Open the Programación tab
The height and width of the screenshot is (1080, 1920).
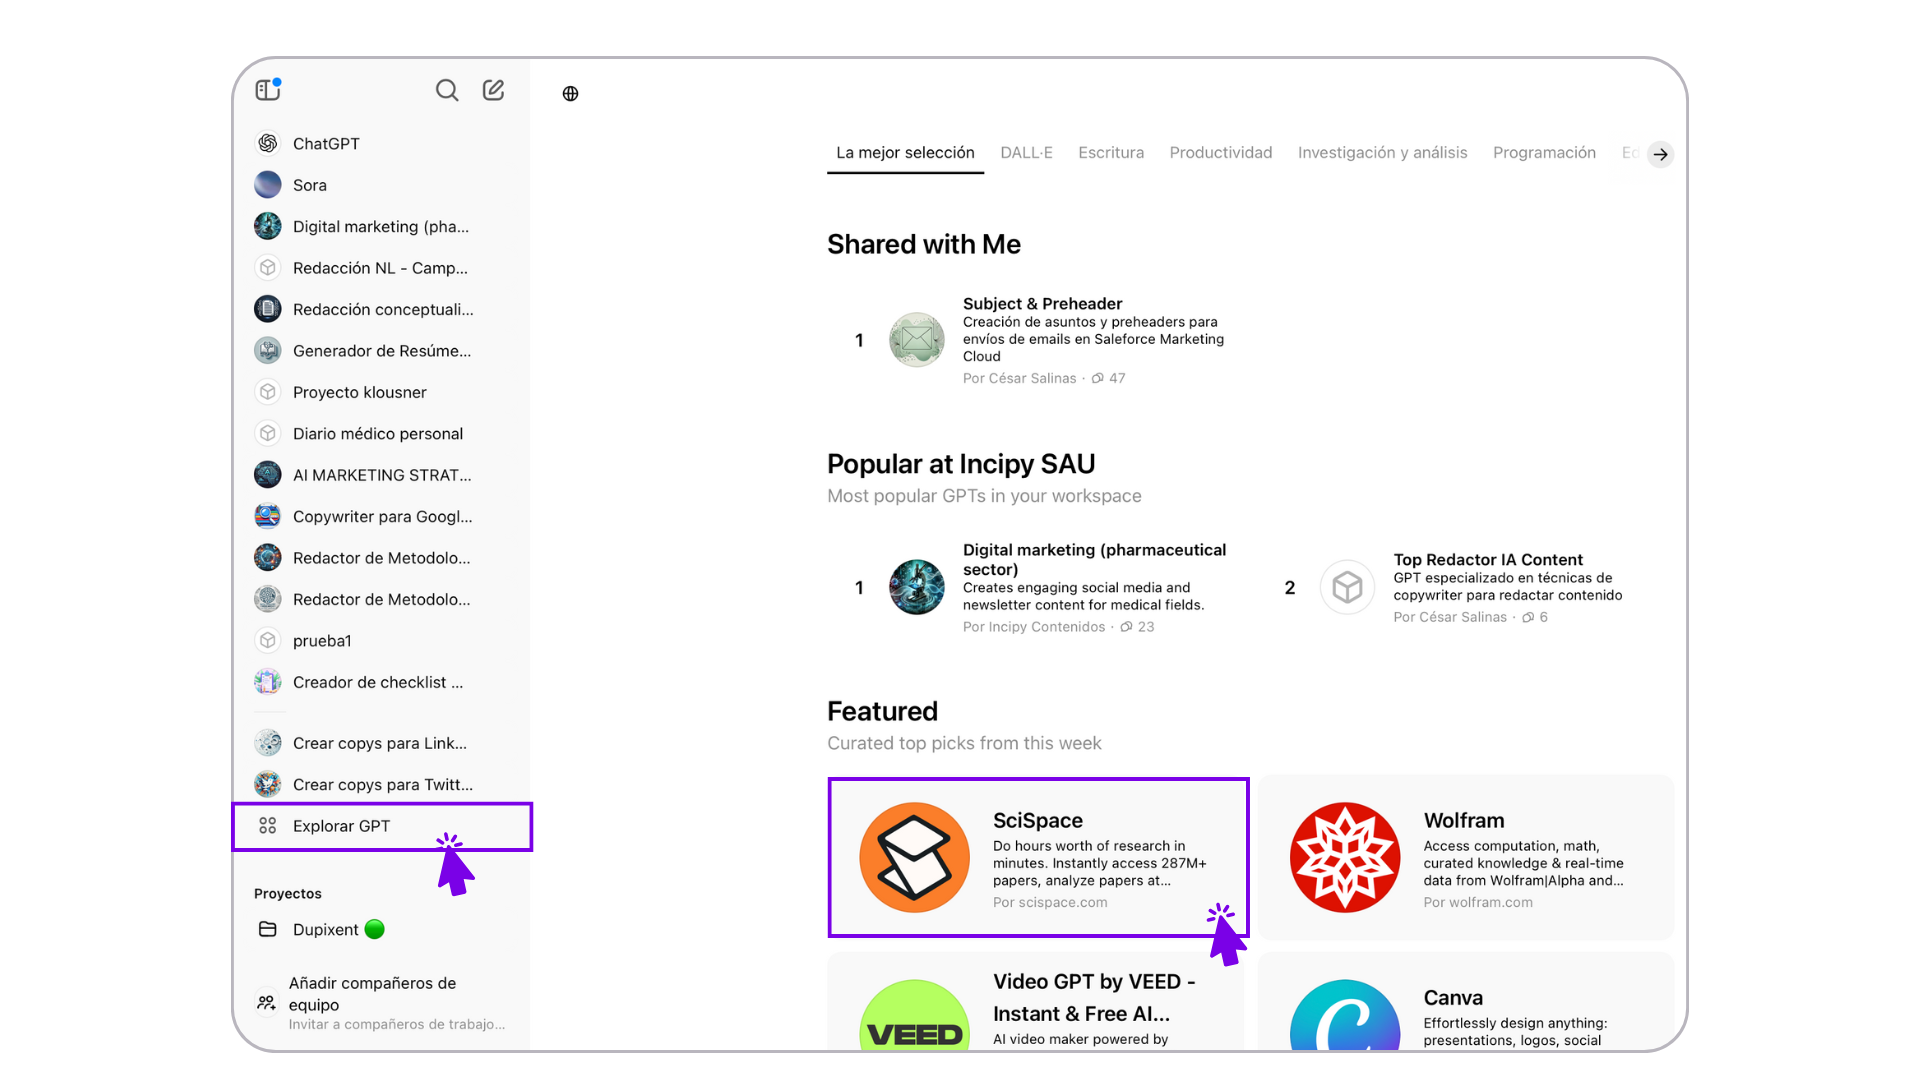click(x=1544, y=153)
